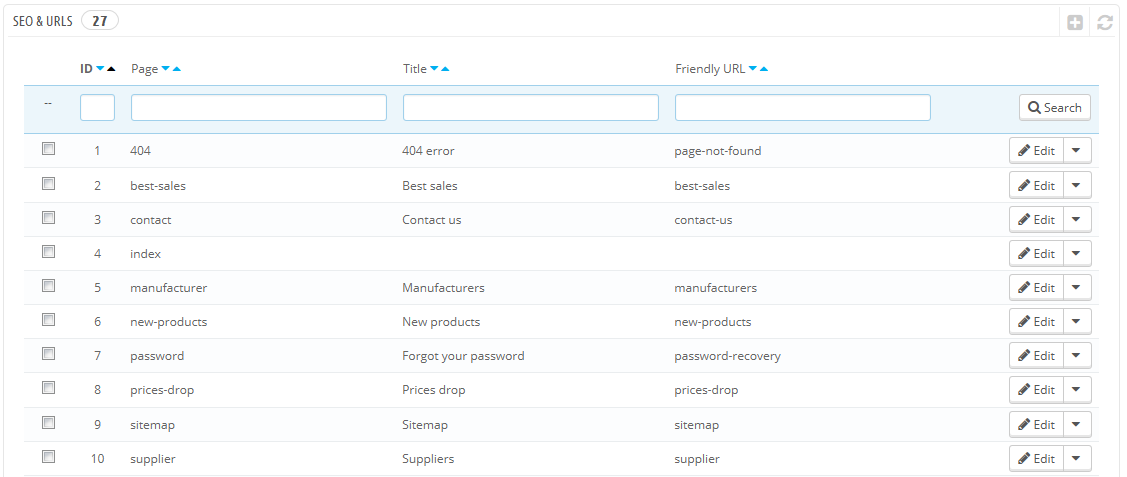1127x477 pixels.
Task: Select the contact row checkbox
Action: point(48,217)
